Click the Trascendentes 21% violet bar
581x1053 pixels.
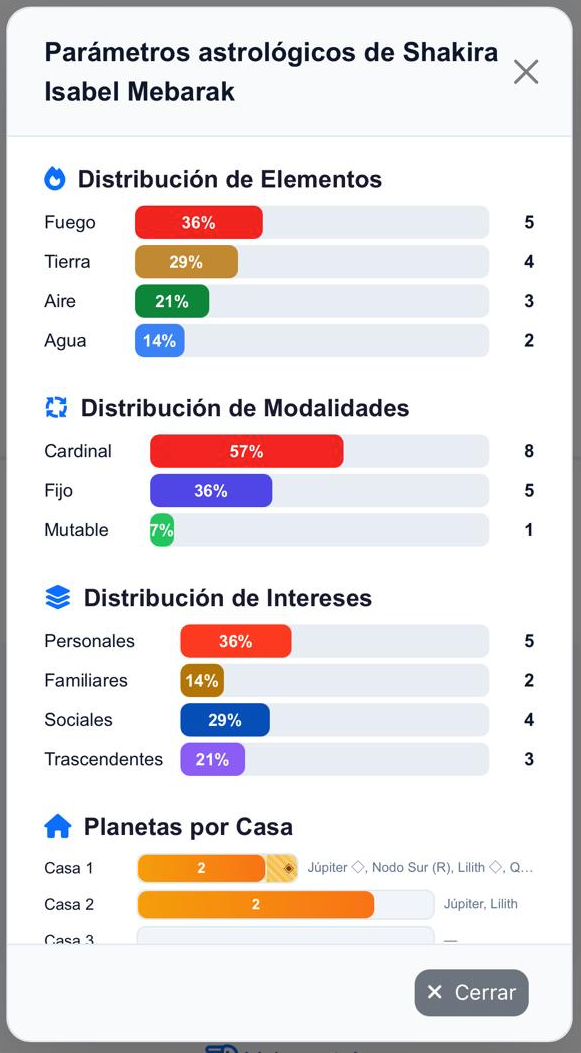click(x=213, y=760)
